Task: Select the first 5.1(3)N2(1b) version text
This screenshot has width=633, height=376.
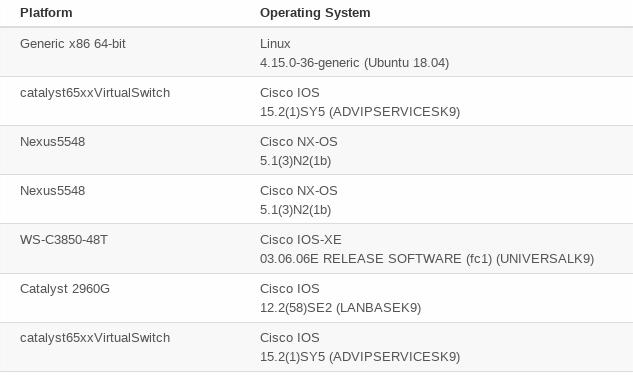Action: [x=295, y=161]
